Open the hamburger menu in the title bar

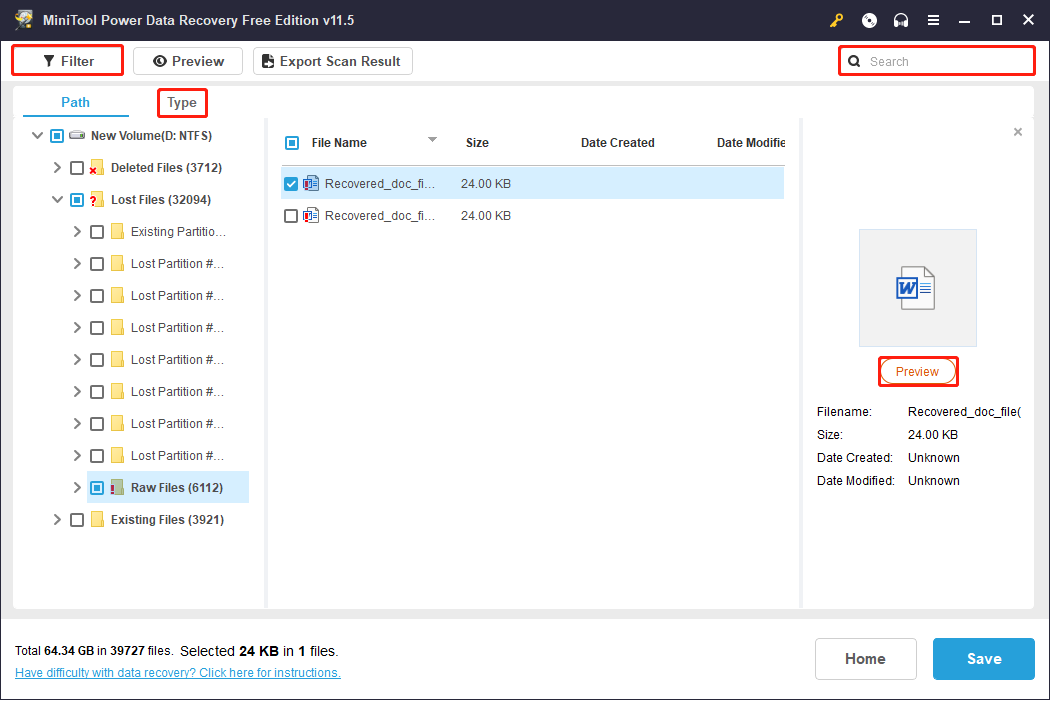pyautogui.click(x=933, y=20)
